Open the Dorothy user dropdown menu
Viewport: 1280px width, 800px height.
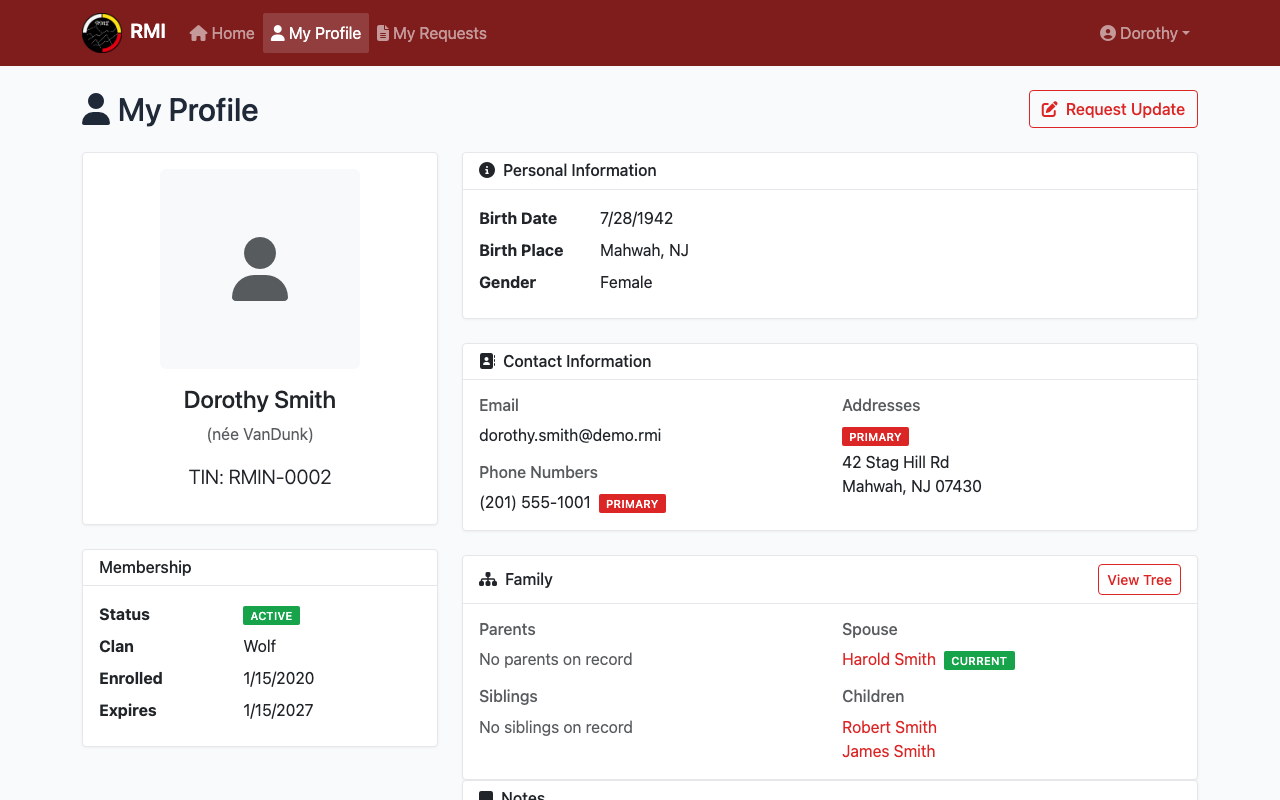[1145, 33]
